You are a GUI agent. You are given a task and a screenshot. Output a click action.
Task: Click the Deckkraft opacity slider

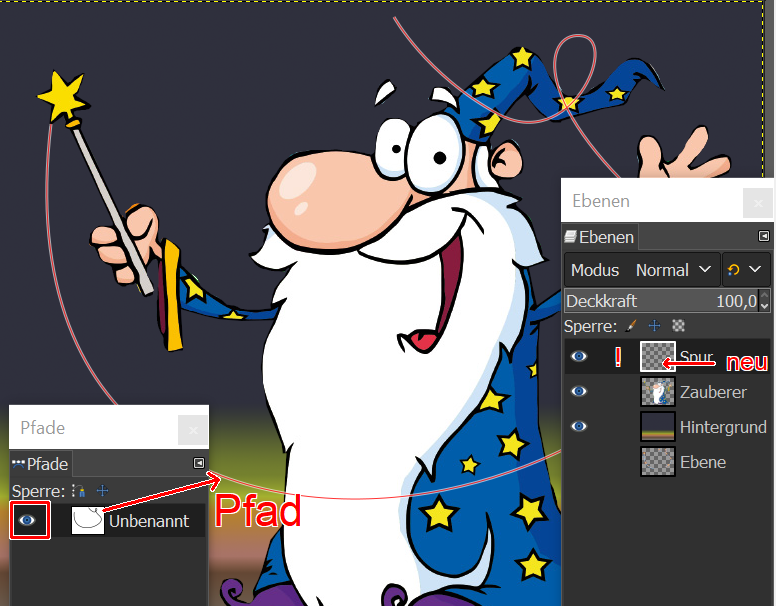click(661, 301)
